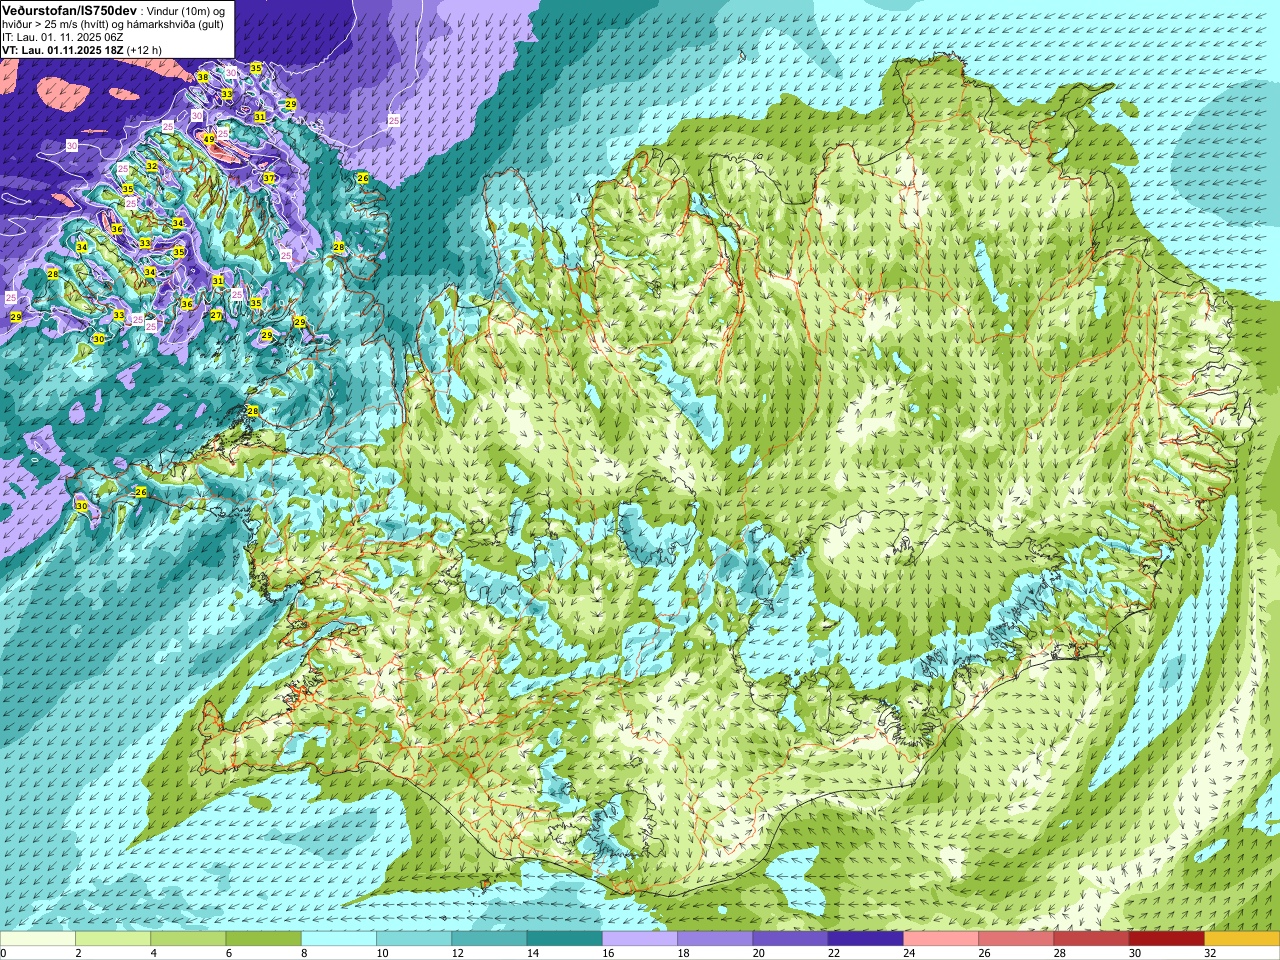Click the 12–14 m/s teal legend swatch
Screen dimensions: 1280x960
pyautogui.click(x=489, y=939)
